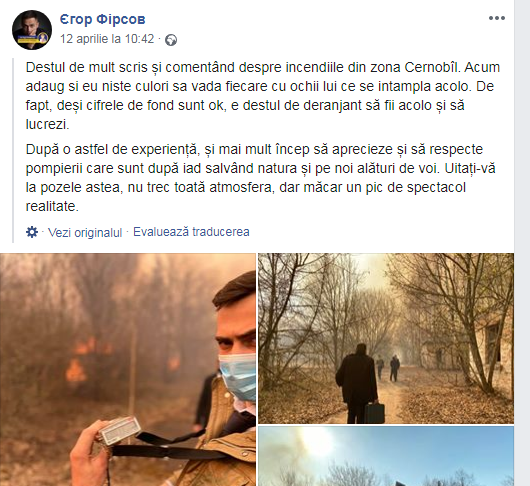Open the 12 aprilie la 10:42 timestamp
The image size is (530, 486).
point(107,39)
